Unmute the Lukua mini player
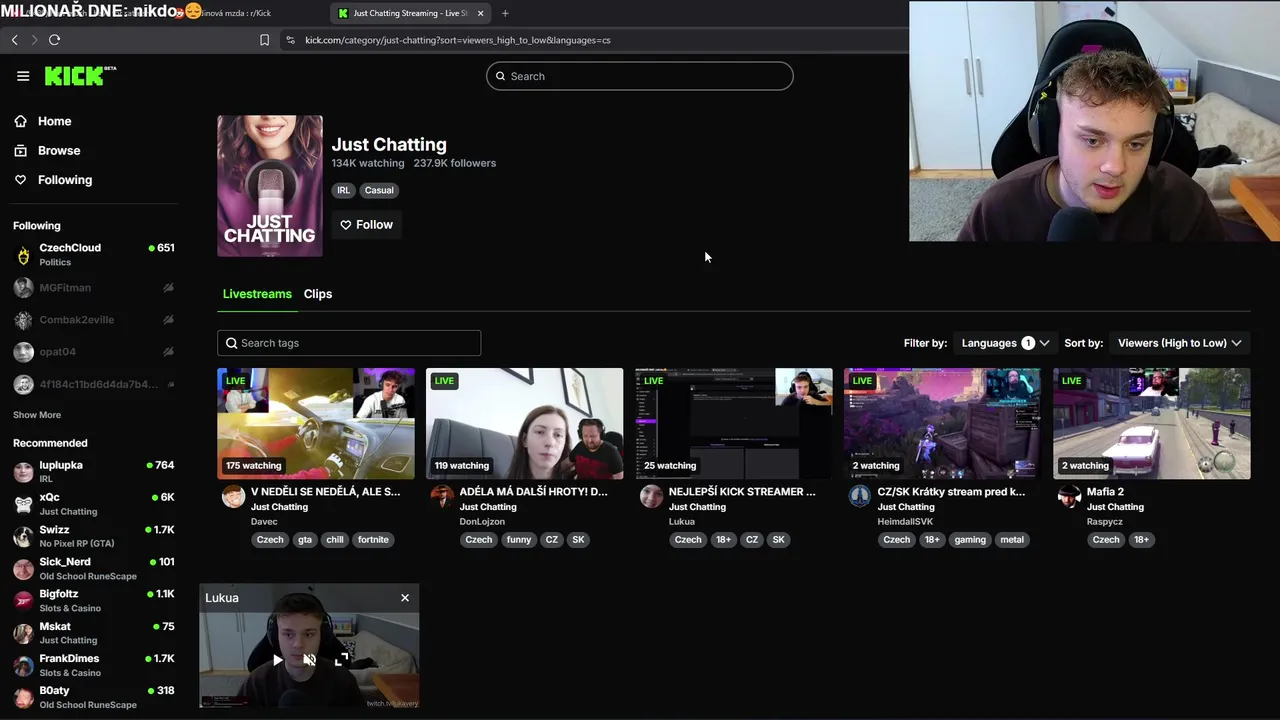The image size is (1280, 720). click(309, 660)
